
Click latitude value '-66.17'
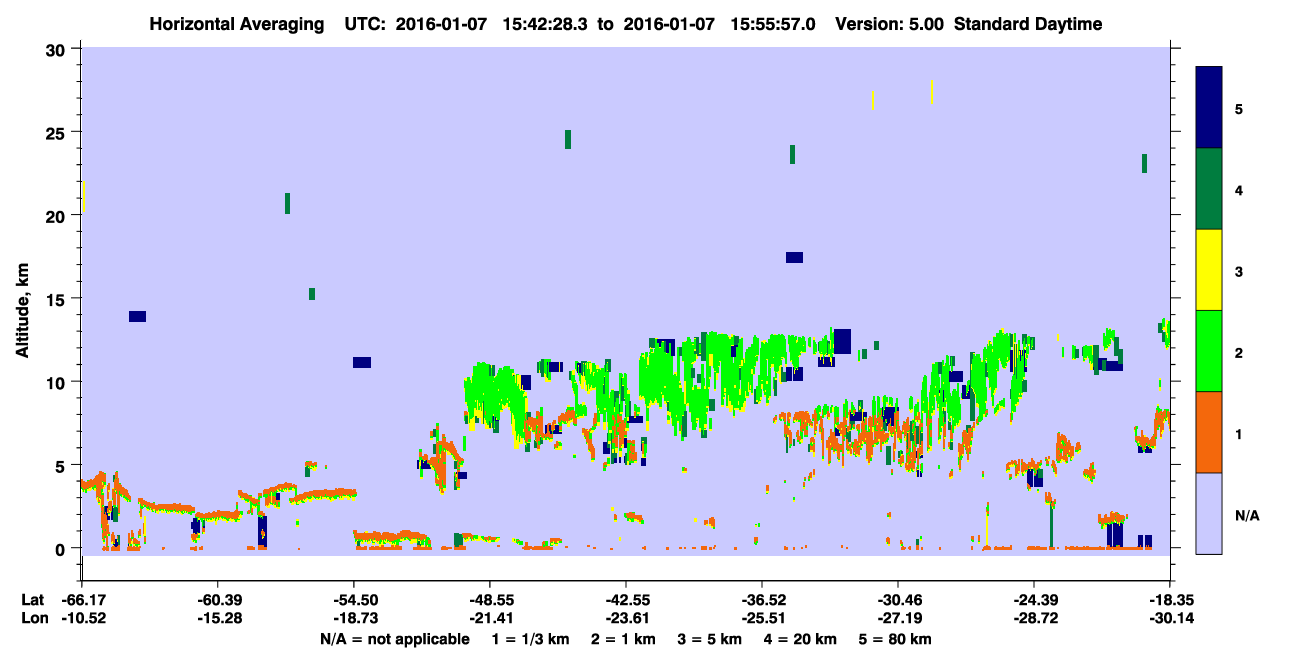(82, 600)
